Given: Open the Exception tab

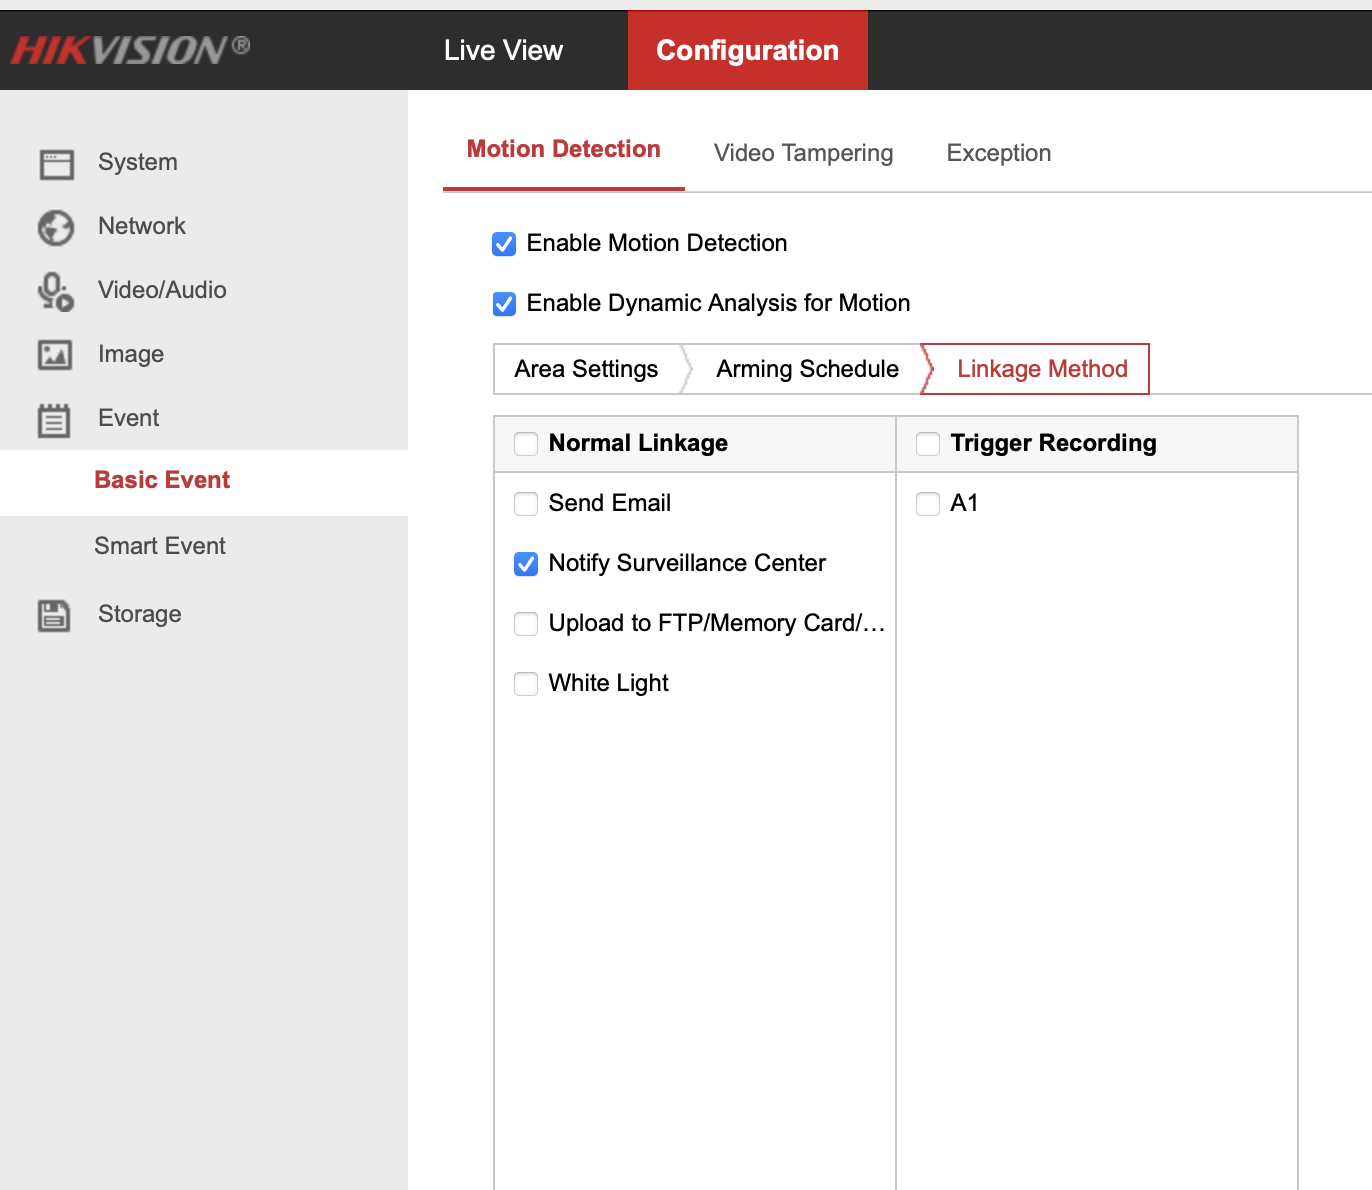Looking at the screenshot, I should click(x=998, y=153).
